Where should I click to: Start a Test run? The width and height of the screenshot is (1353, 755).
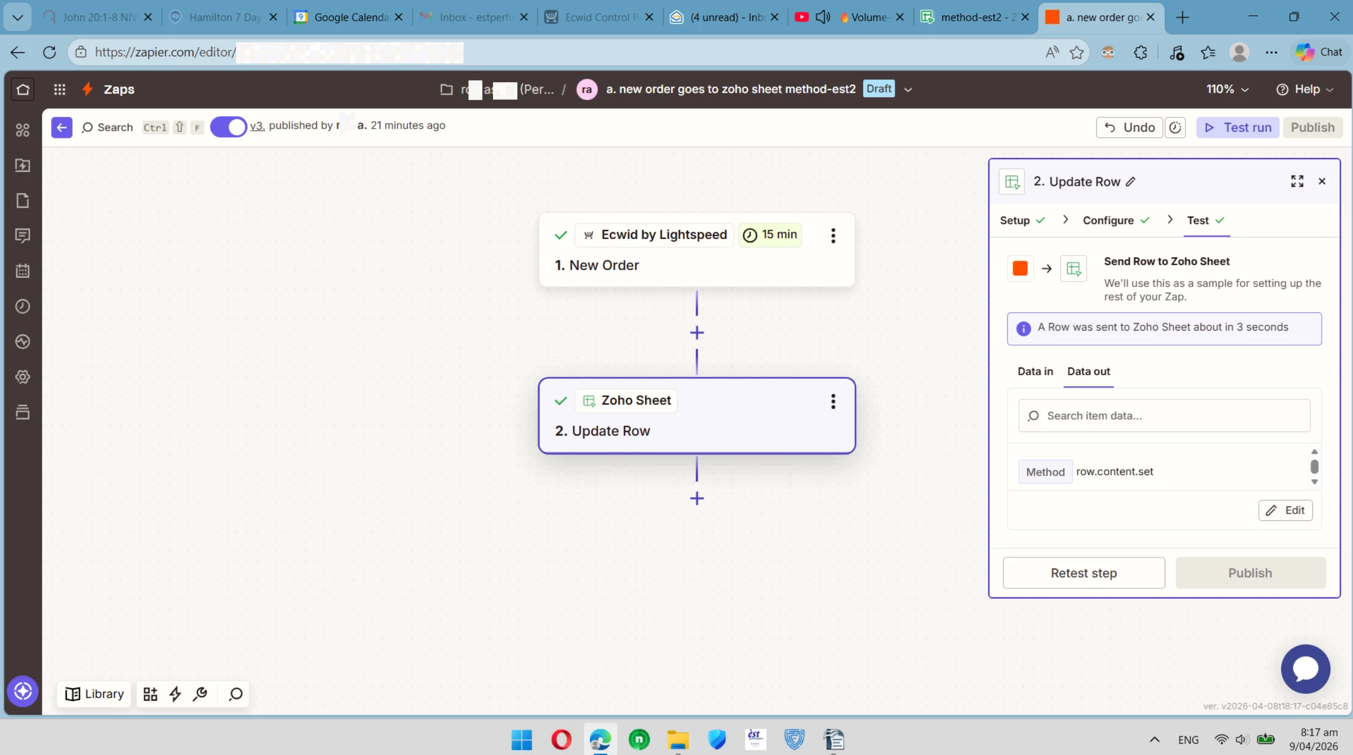pyautogui.click(x=1238, y=127)
